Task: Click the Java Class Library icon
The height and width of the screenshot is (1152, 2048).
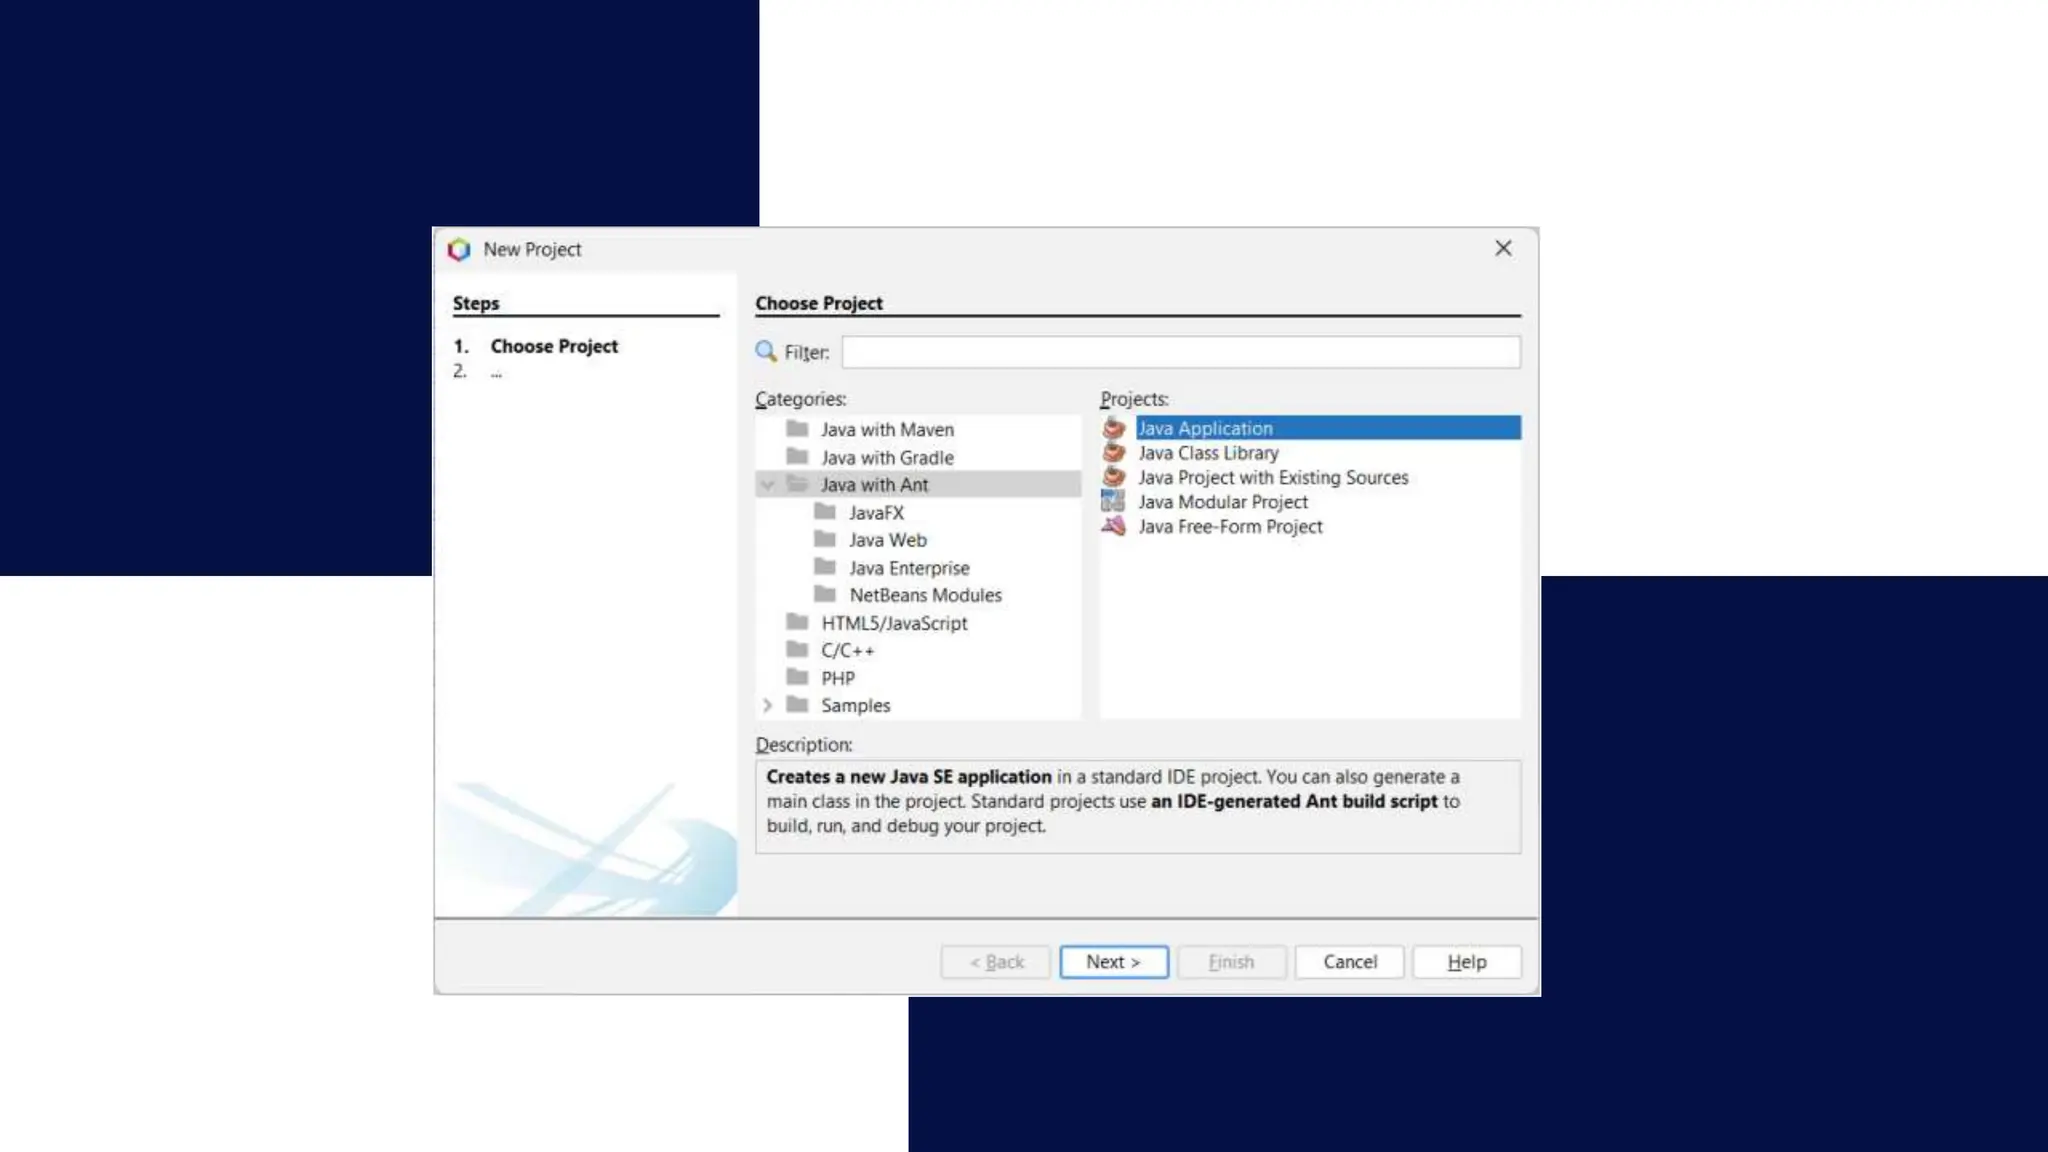Action: [x=1113, y=453]
